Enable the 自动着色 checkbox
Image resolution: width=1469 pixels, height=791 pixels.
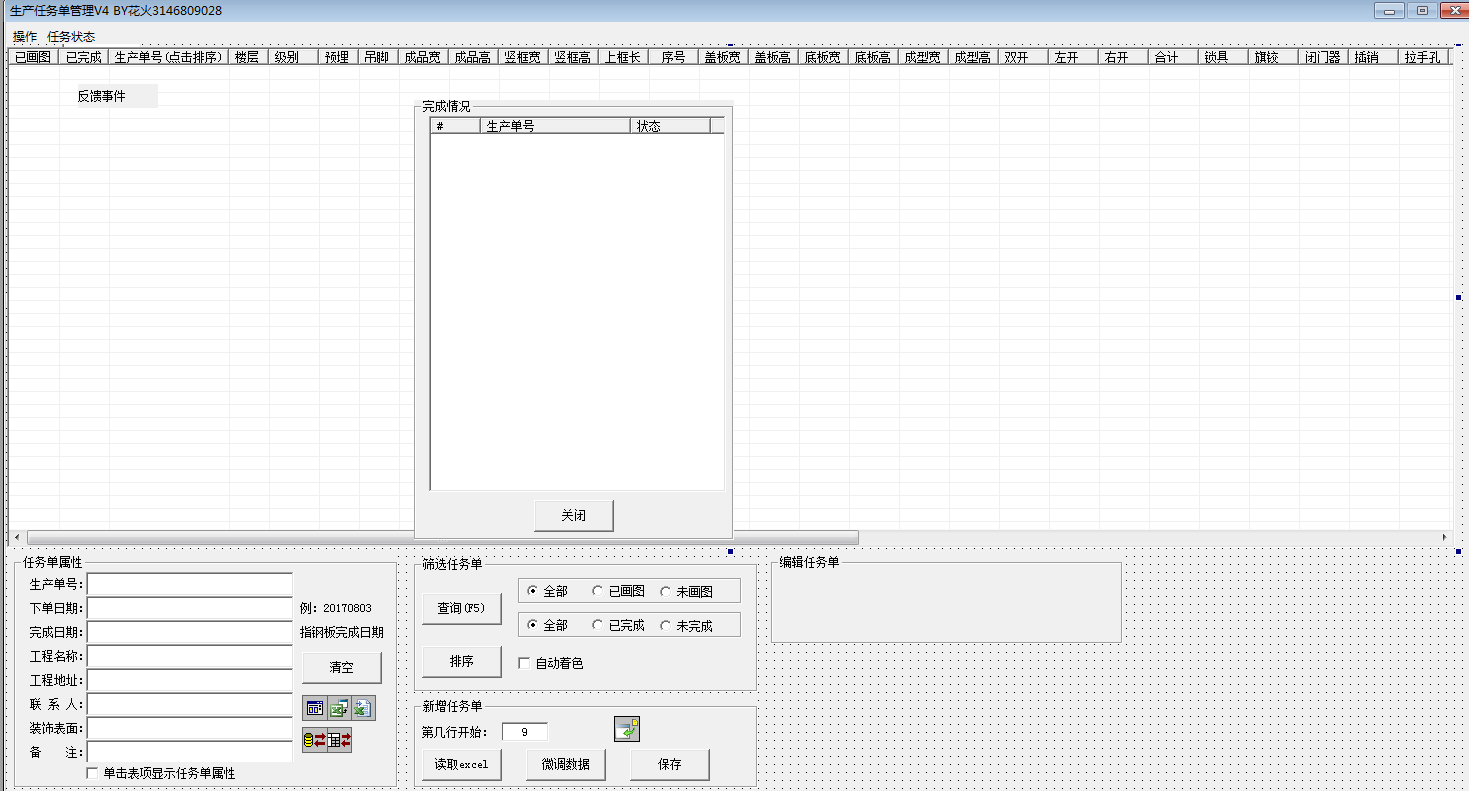point(524,663)
